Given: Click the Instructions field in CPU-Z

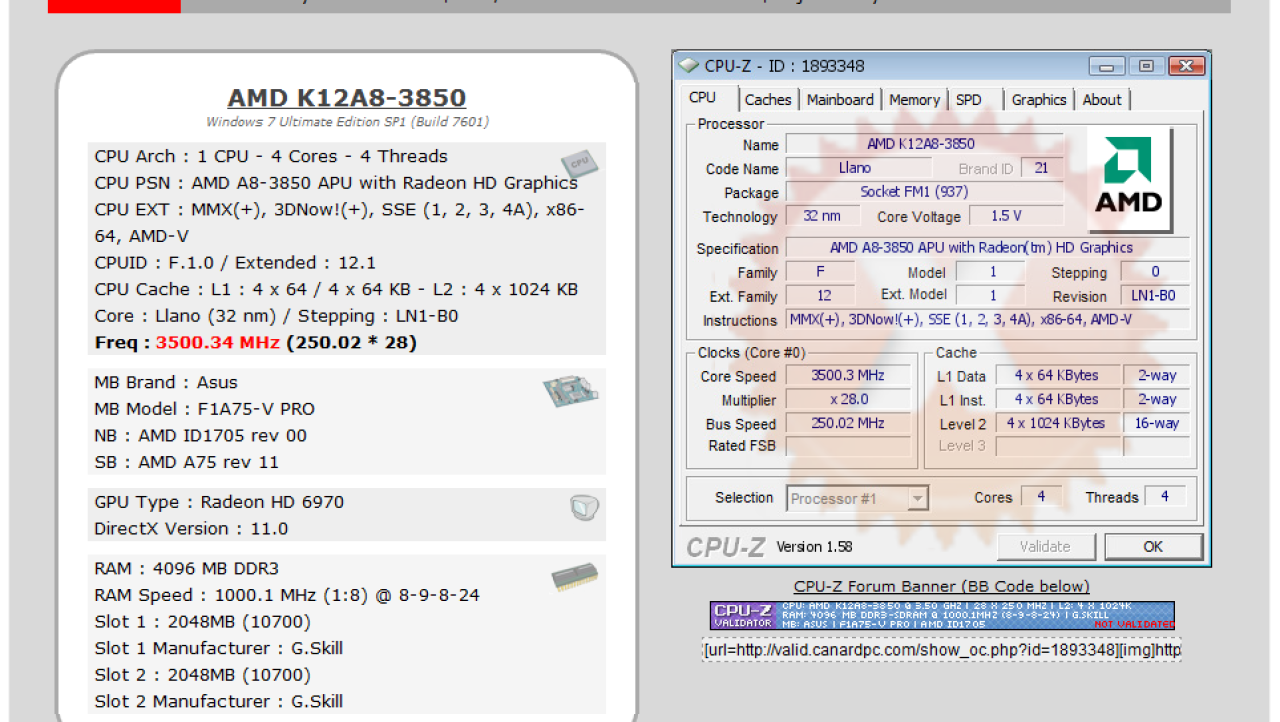Looking at the screenshot, I should click(988, 320).
